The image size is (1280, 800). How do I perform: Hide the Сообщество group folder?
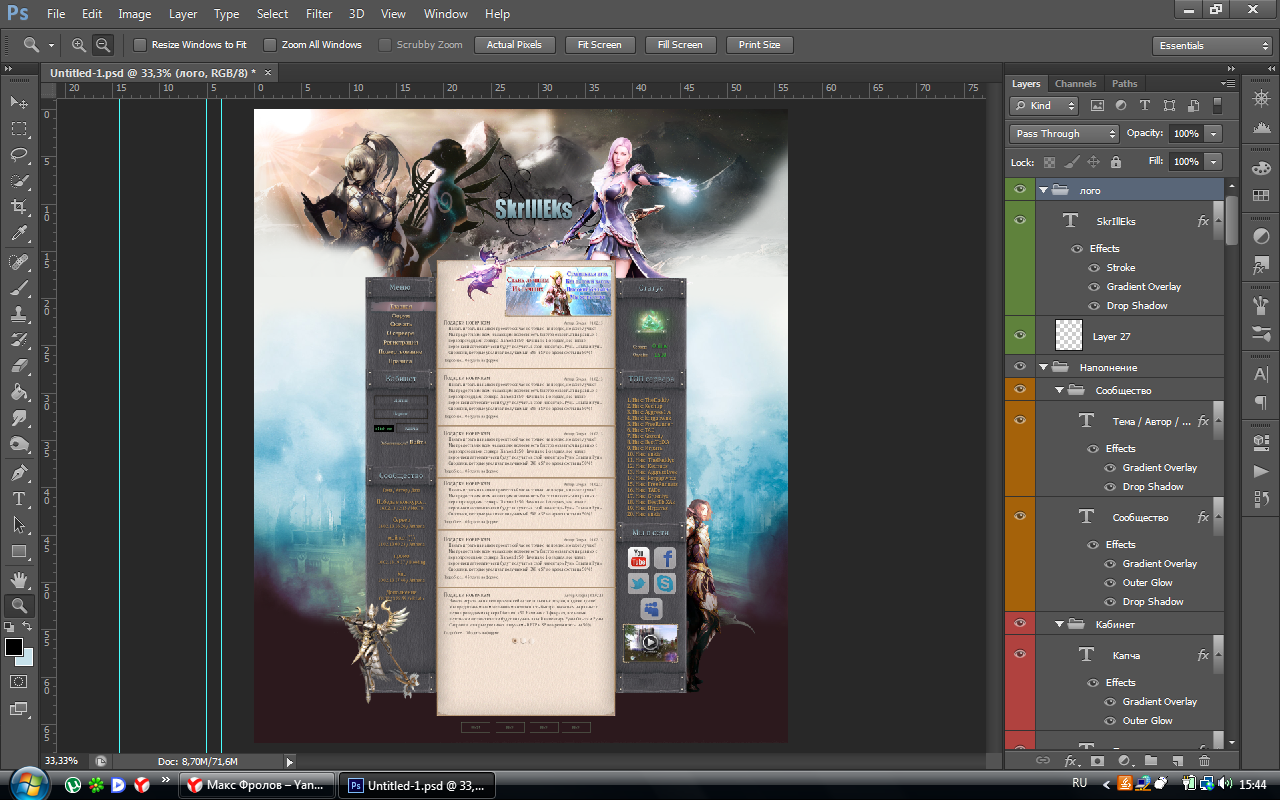[1020, 389]
